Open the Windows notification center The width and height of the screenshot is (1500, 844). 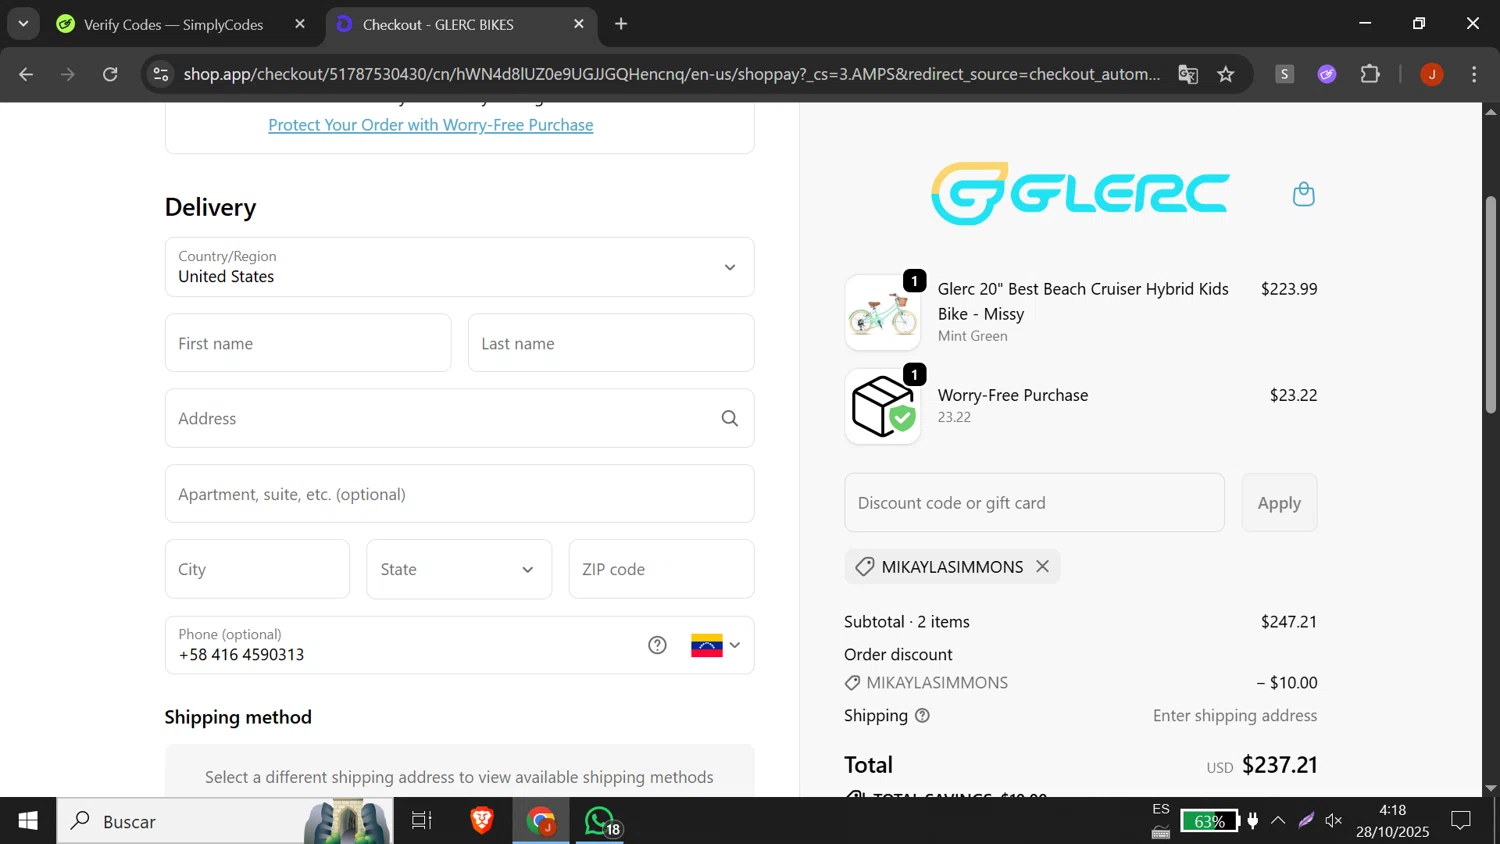[1461, 821]
